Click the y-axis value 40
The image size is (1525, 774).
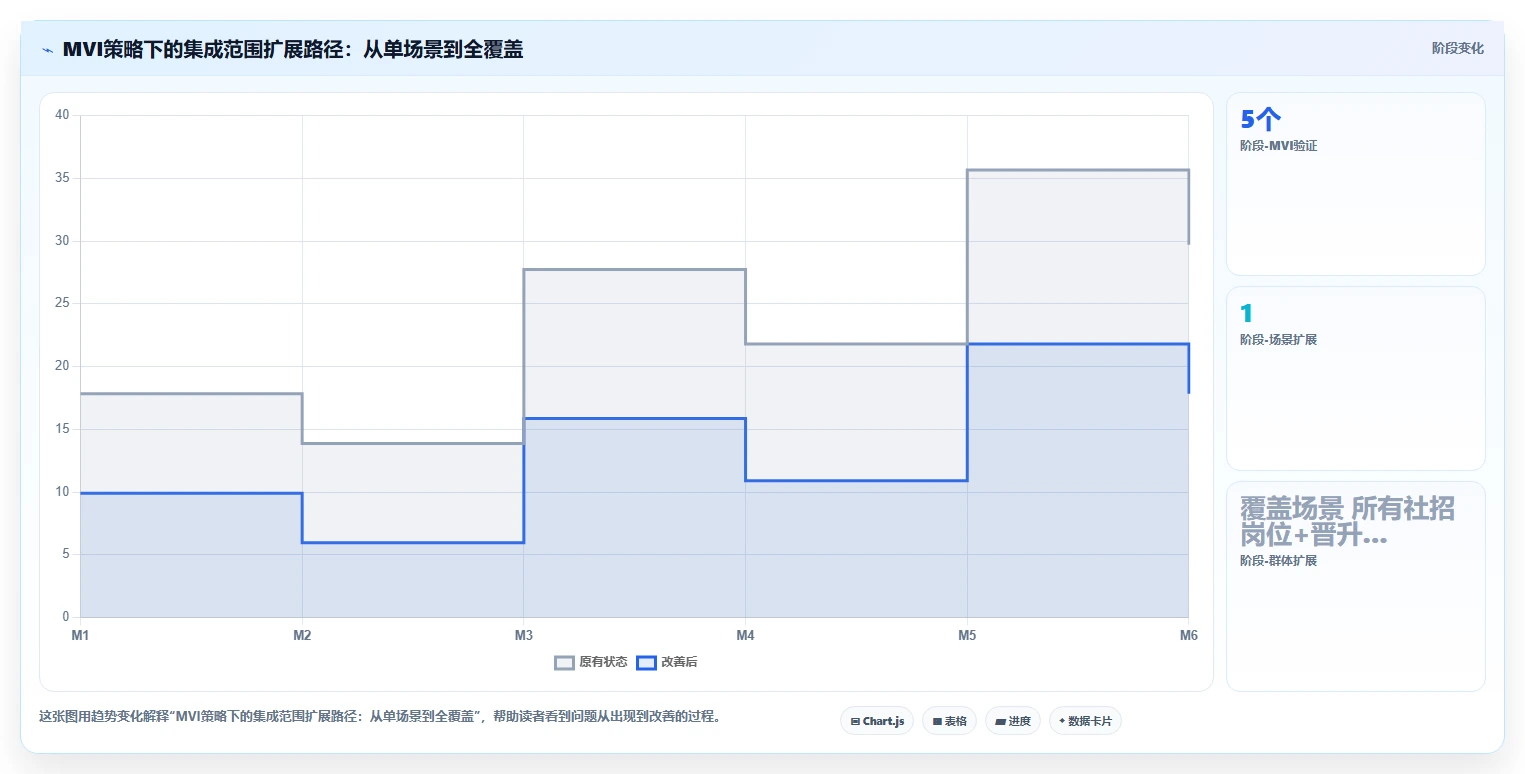click(x=62, y=115)
